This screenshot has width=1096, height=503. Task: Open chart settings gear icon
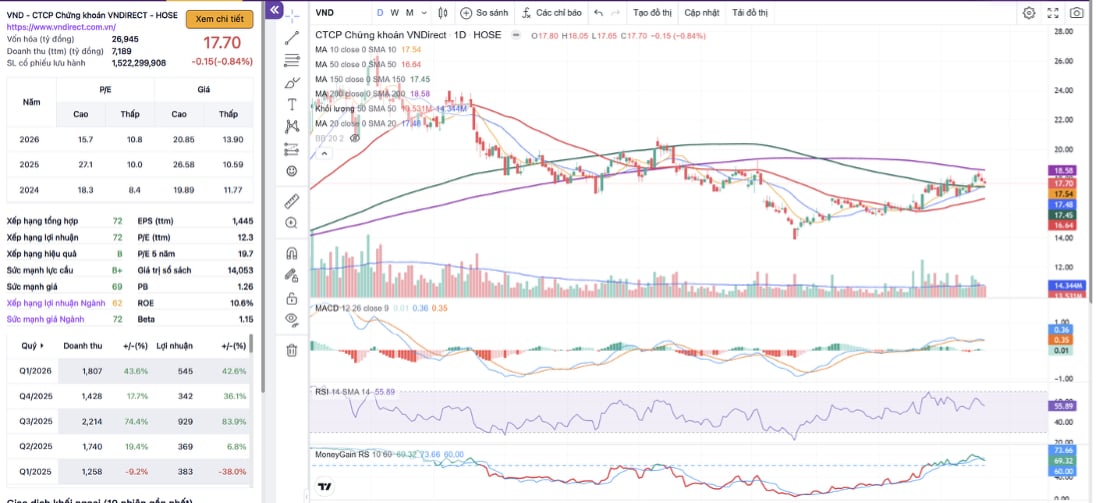tap(1029, 13)
